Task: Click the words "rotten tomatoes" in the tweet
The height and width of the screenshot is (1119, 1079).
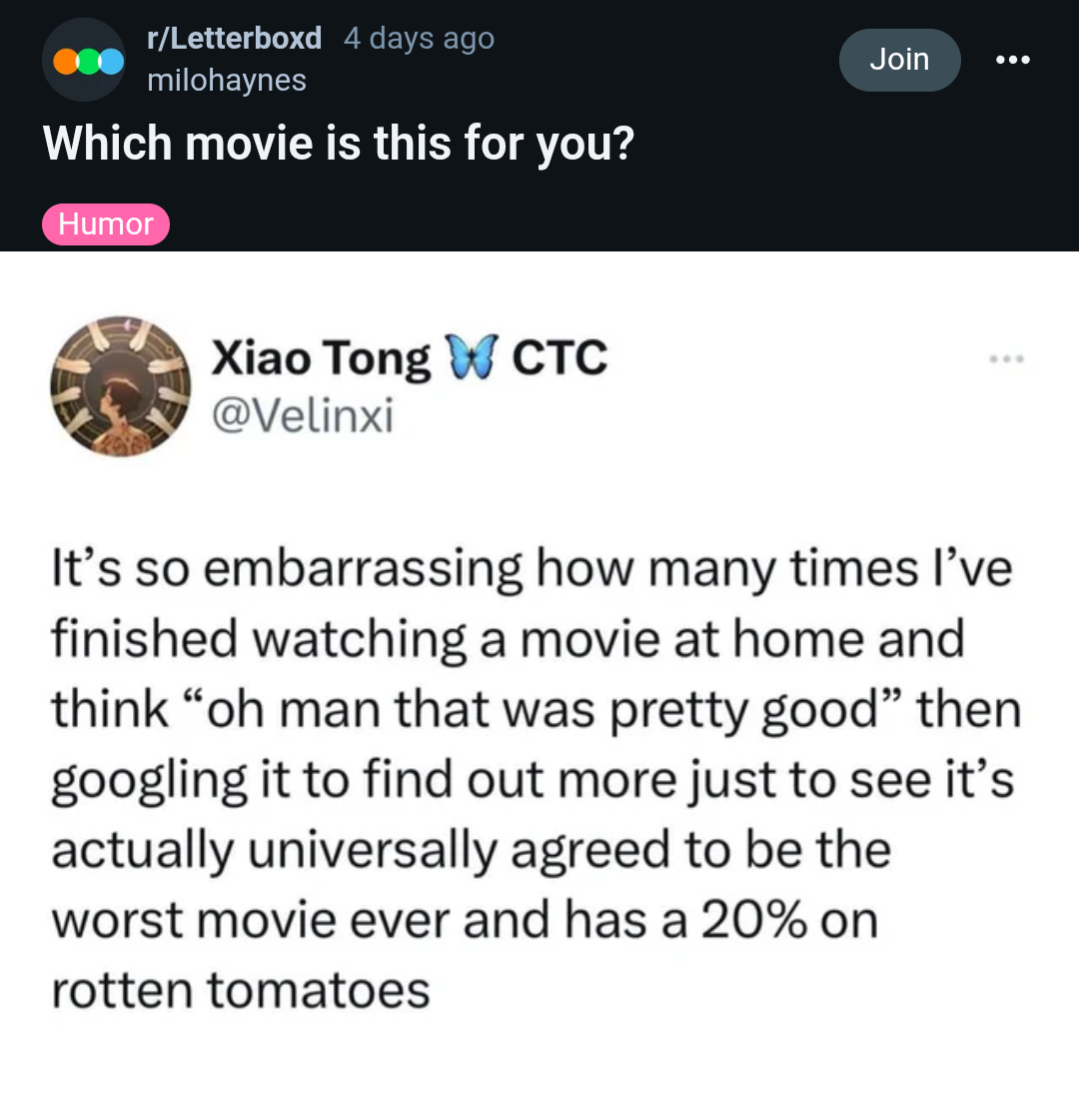Action: 240,990
